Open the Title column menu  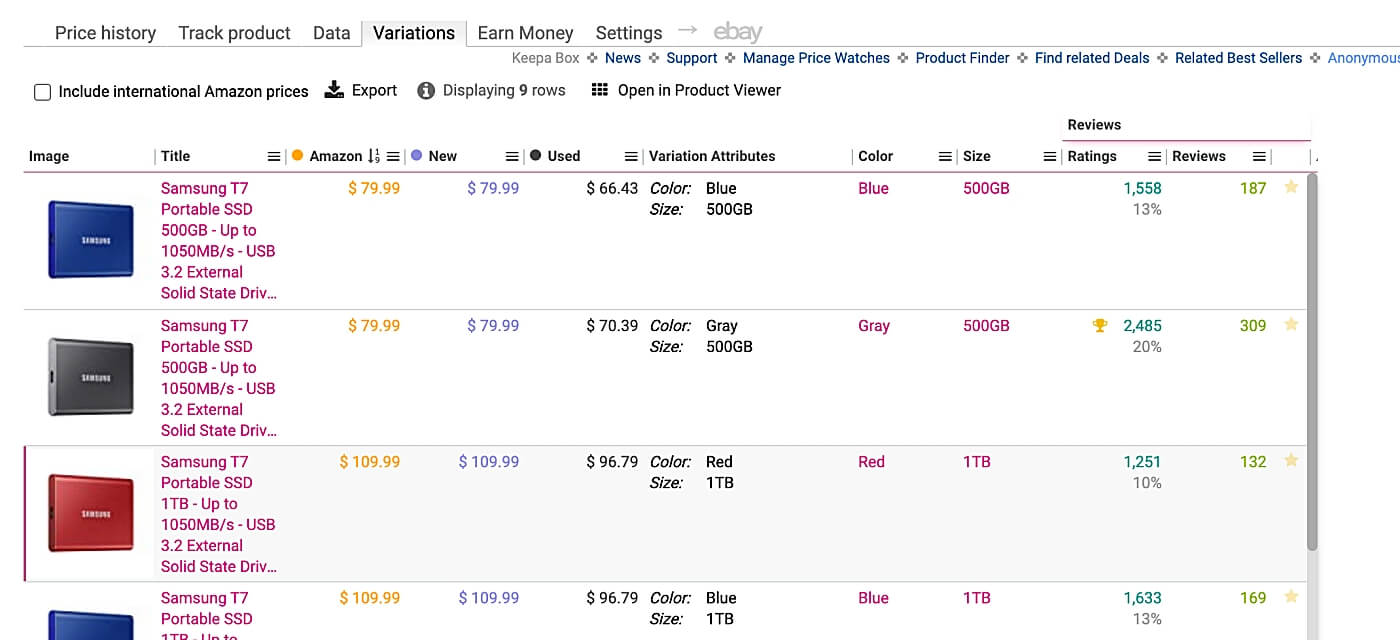point(274,157)
